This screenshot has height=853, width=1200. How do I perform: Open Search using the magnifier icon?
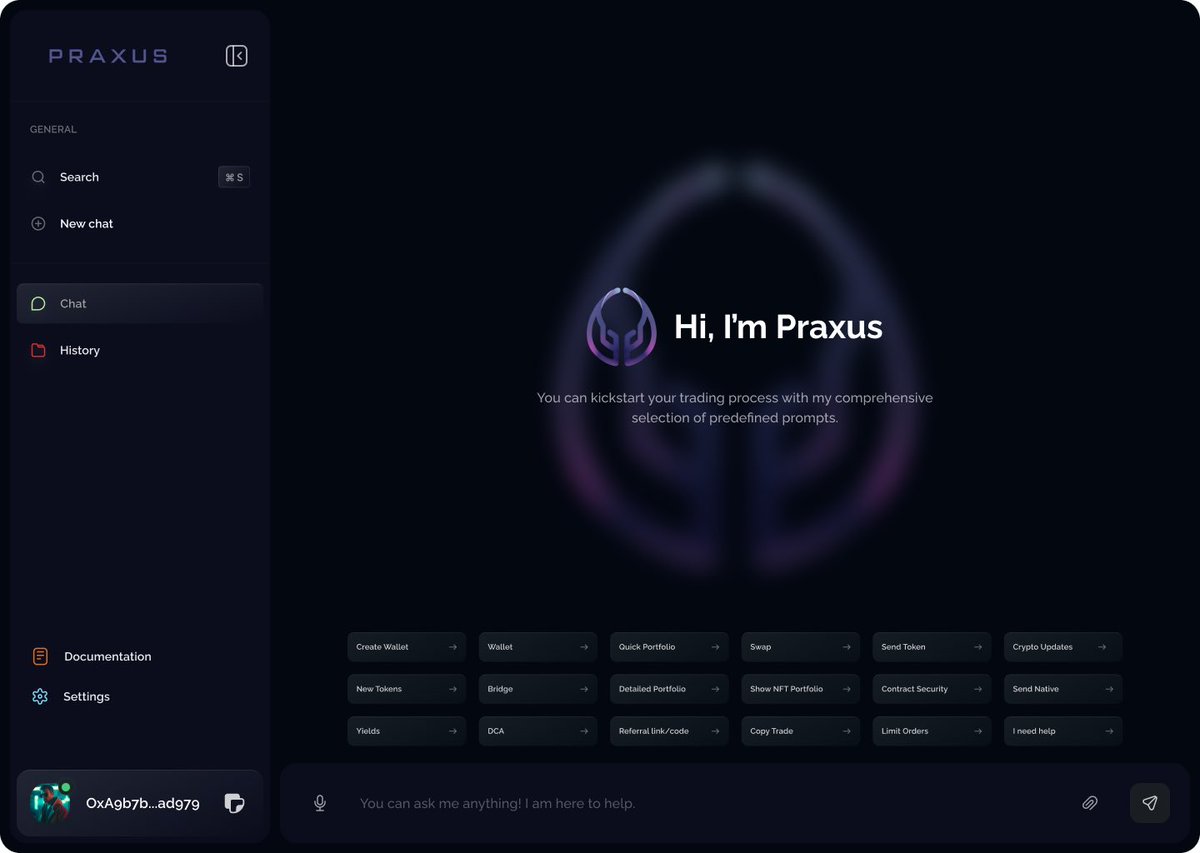coord(38,177)
